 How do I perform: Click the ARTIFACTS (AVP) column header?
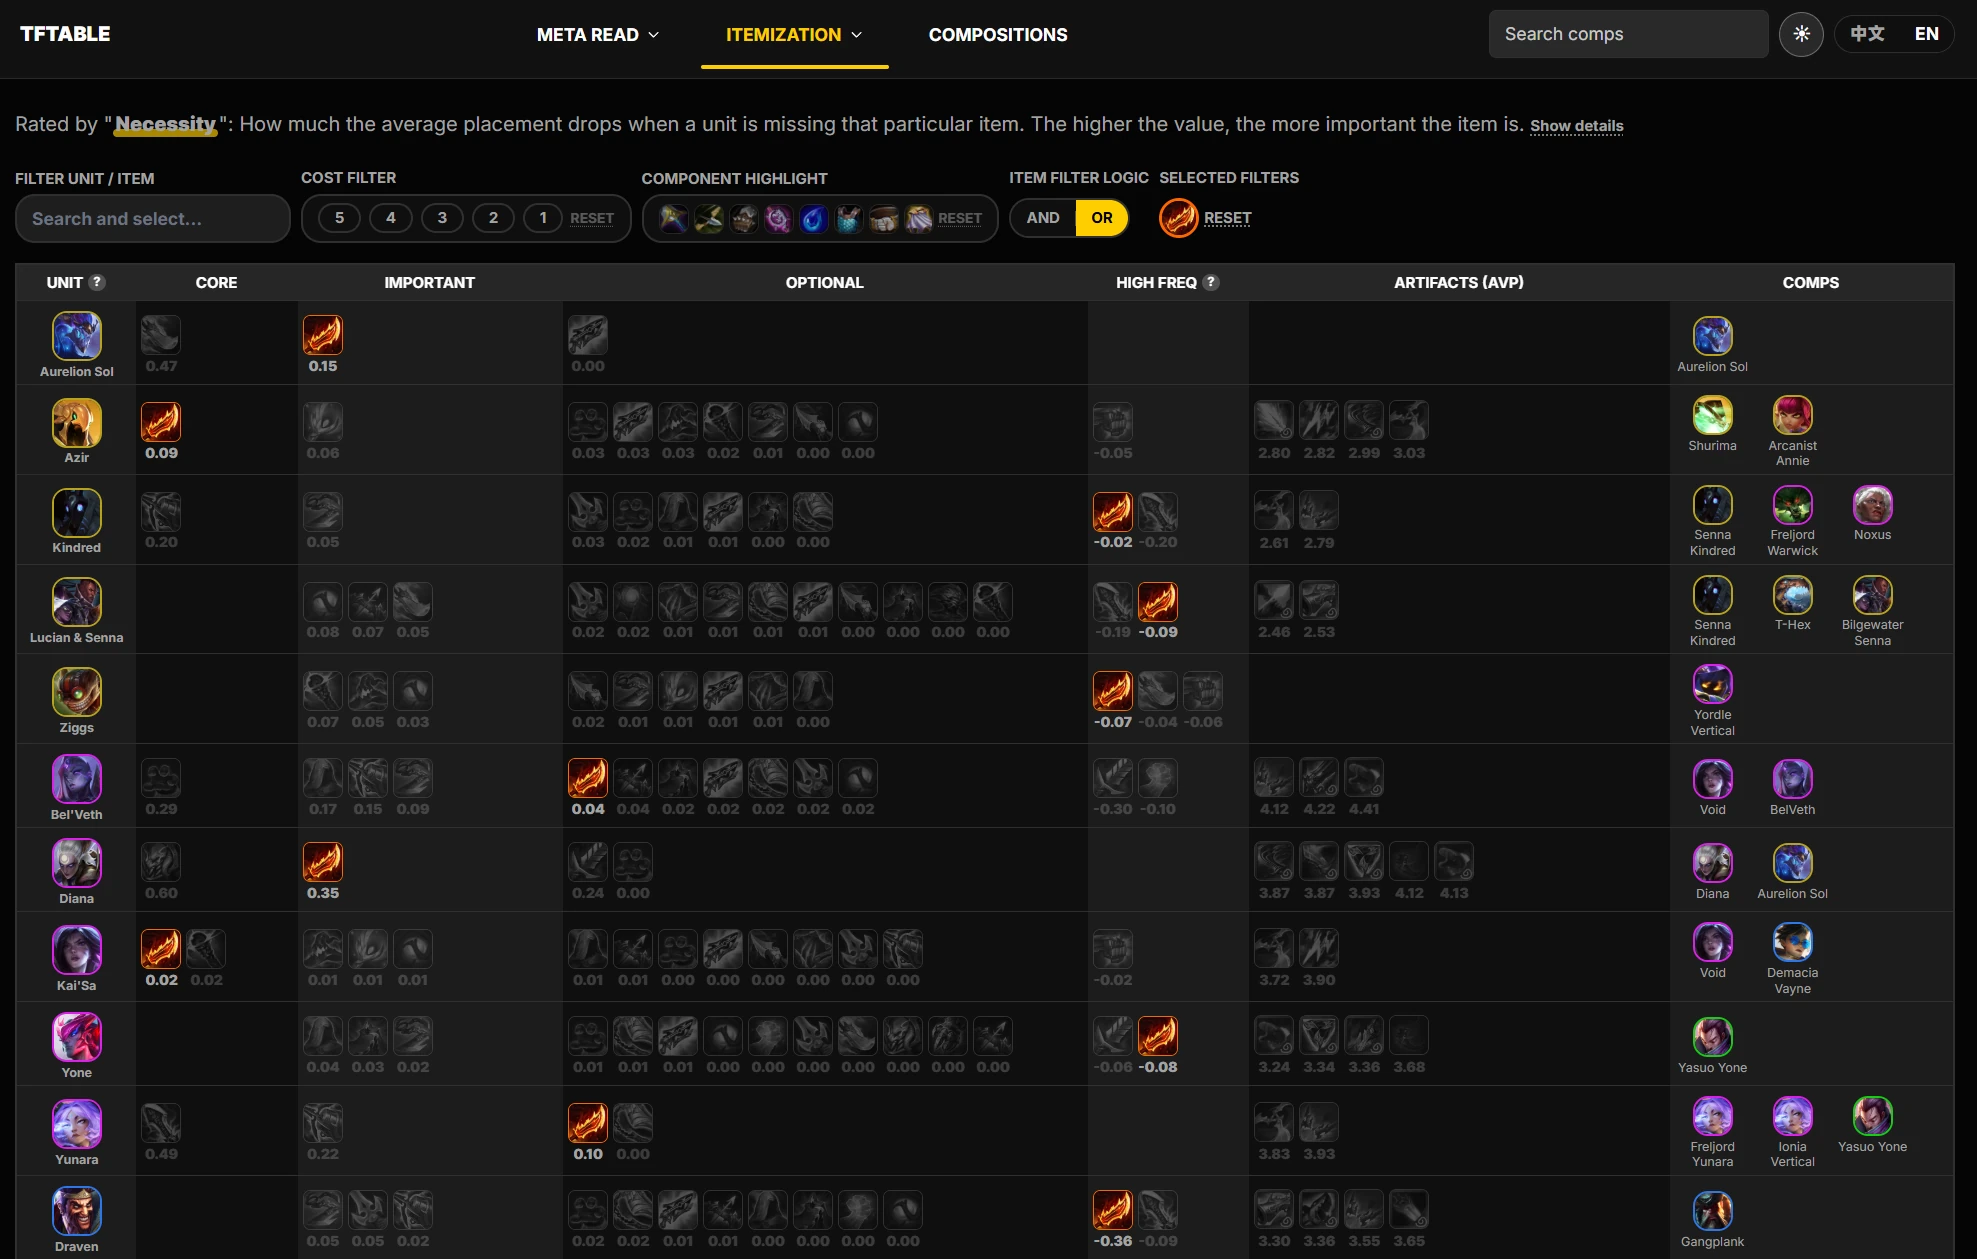coord(1459,283)
